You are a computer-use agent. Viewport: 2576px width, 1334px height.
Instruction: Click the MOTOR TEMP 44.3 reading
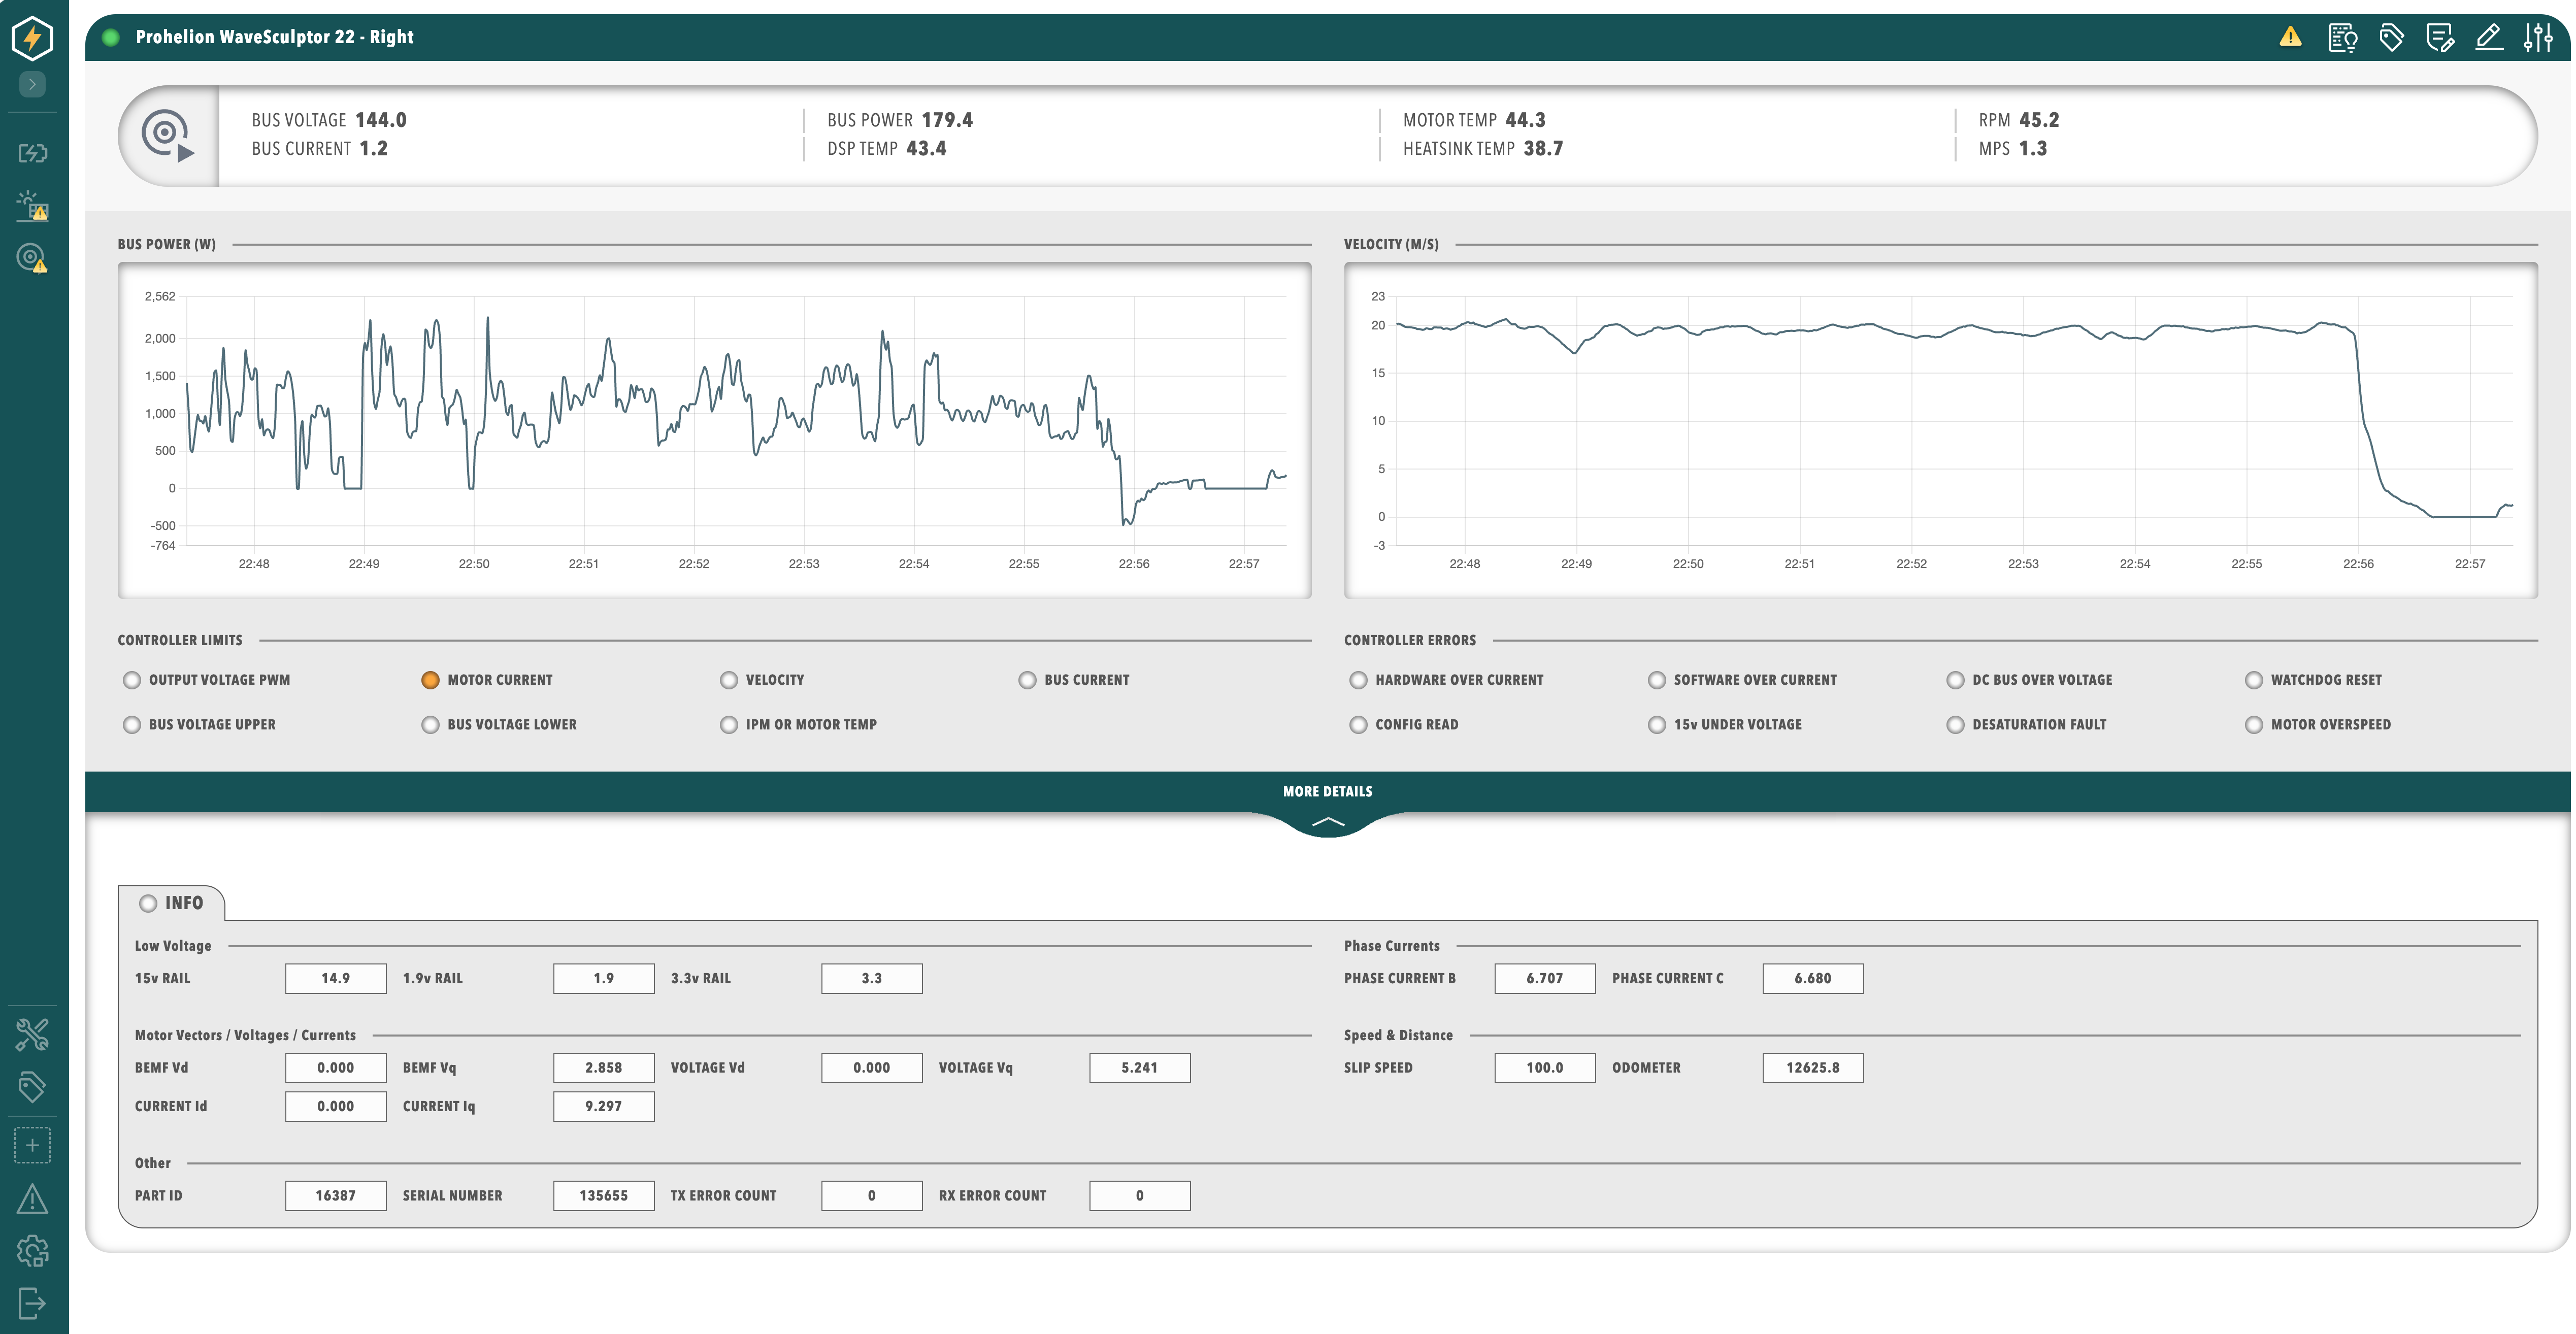point(1474,120)
